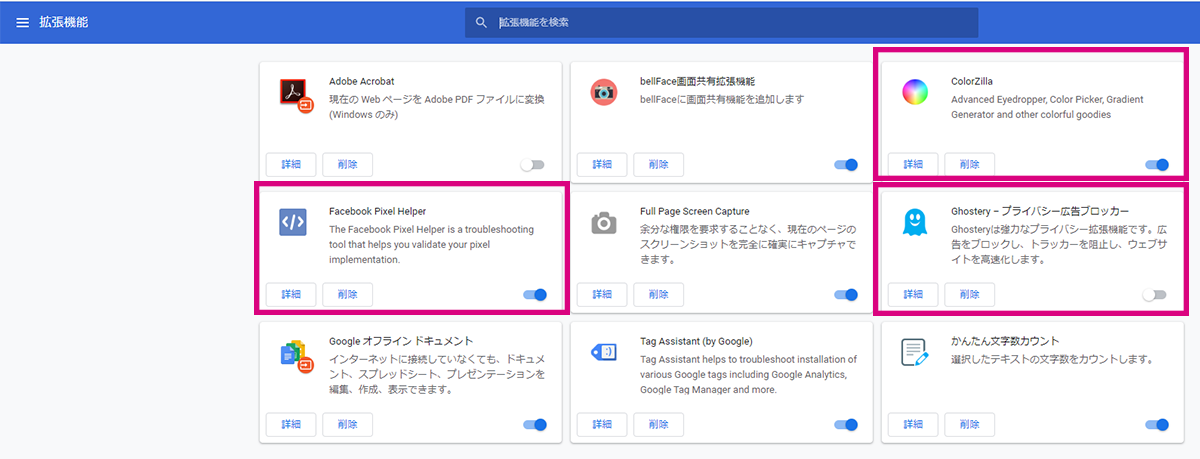
Task: Click 削除 for Google オフライン ドキュメント
Action: (x=347, y=425)
